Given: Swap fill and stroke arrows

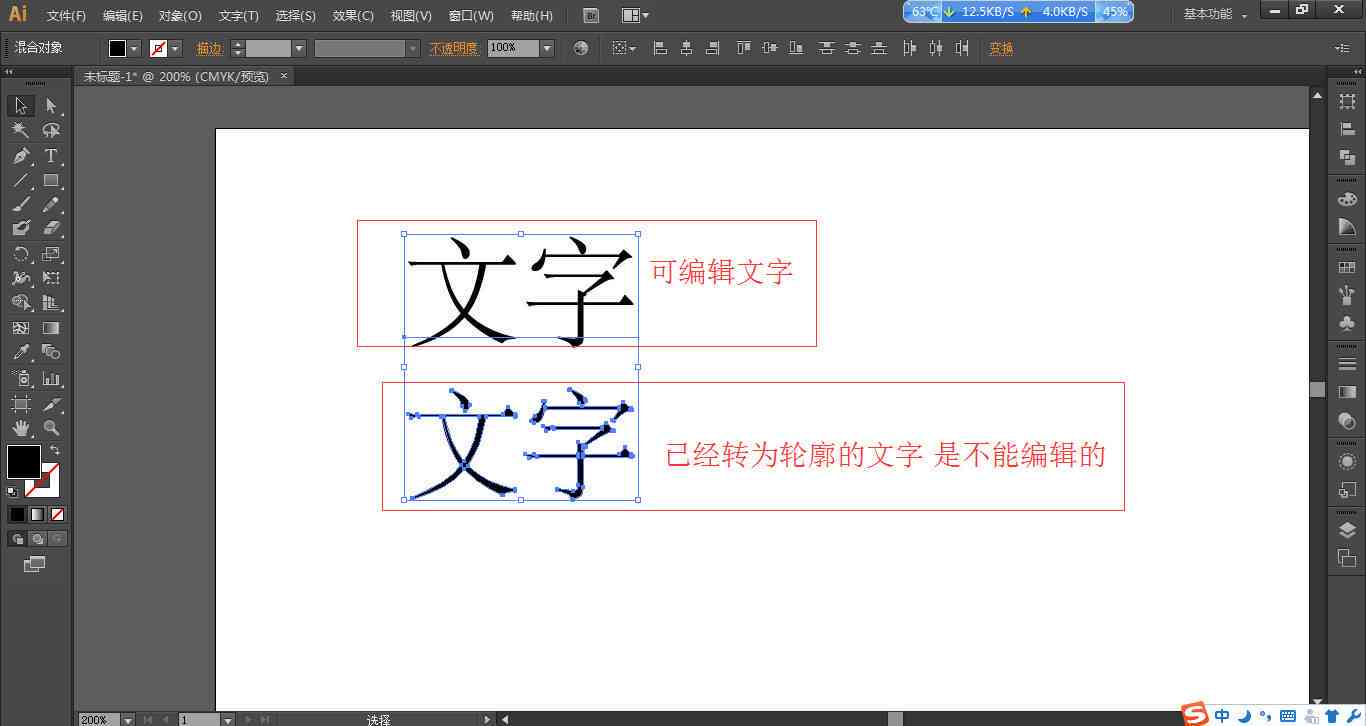Looking at the screenshot, I should (x=54, y=451).
